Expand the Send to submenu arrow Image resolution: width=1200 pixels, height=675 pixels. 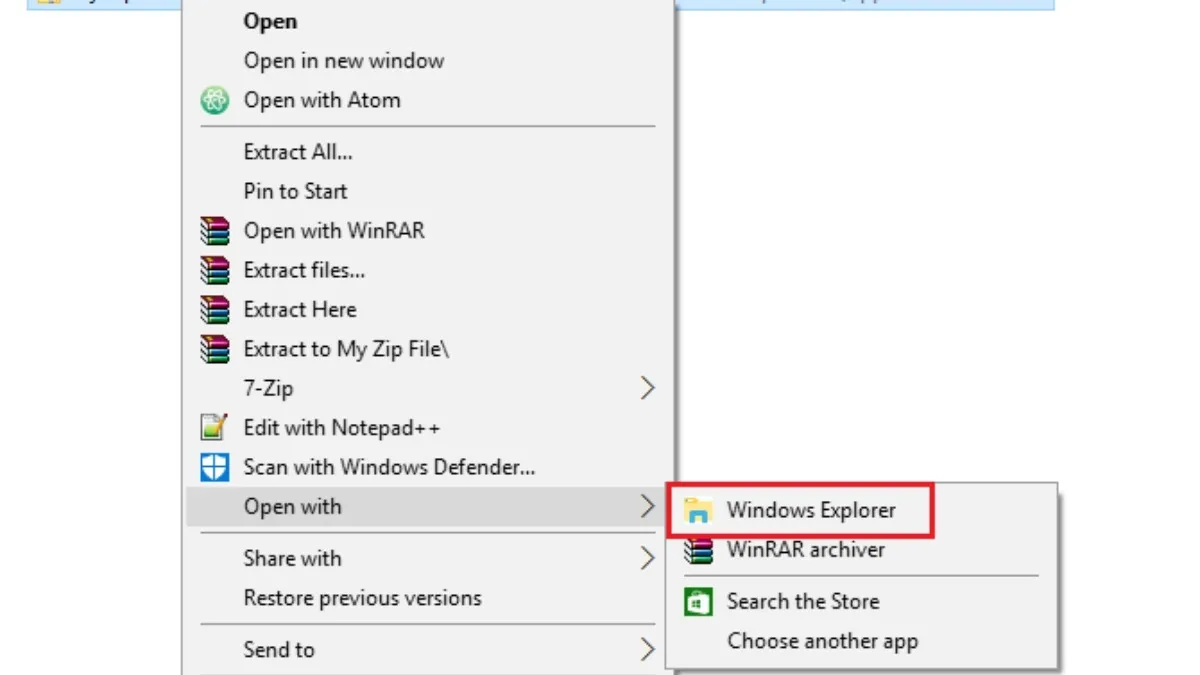coord(647,650)
